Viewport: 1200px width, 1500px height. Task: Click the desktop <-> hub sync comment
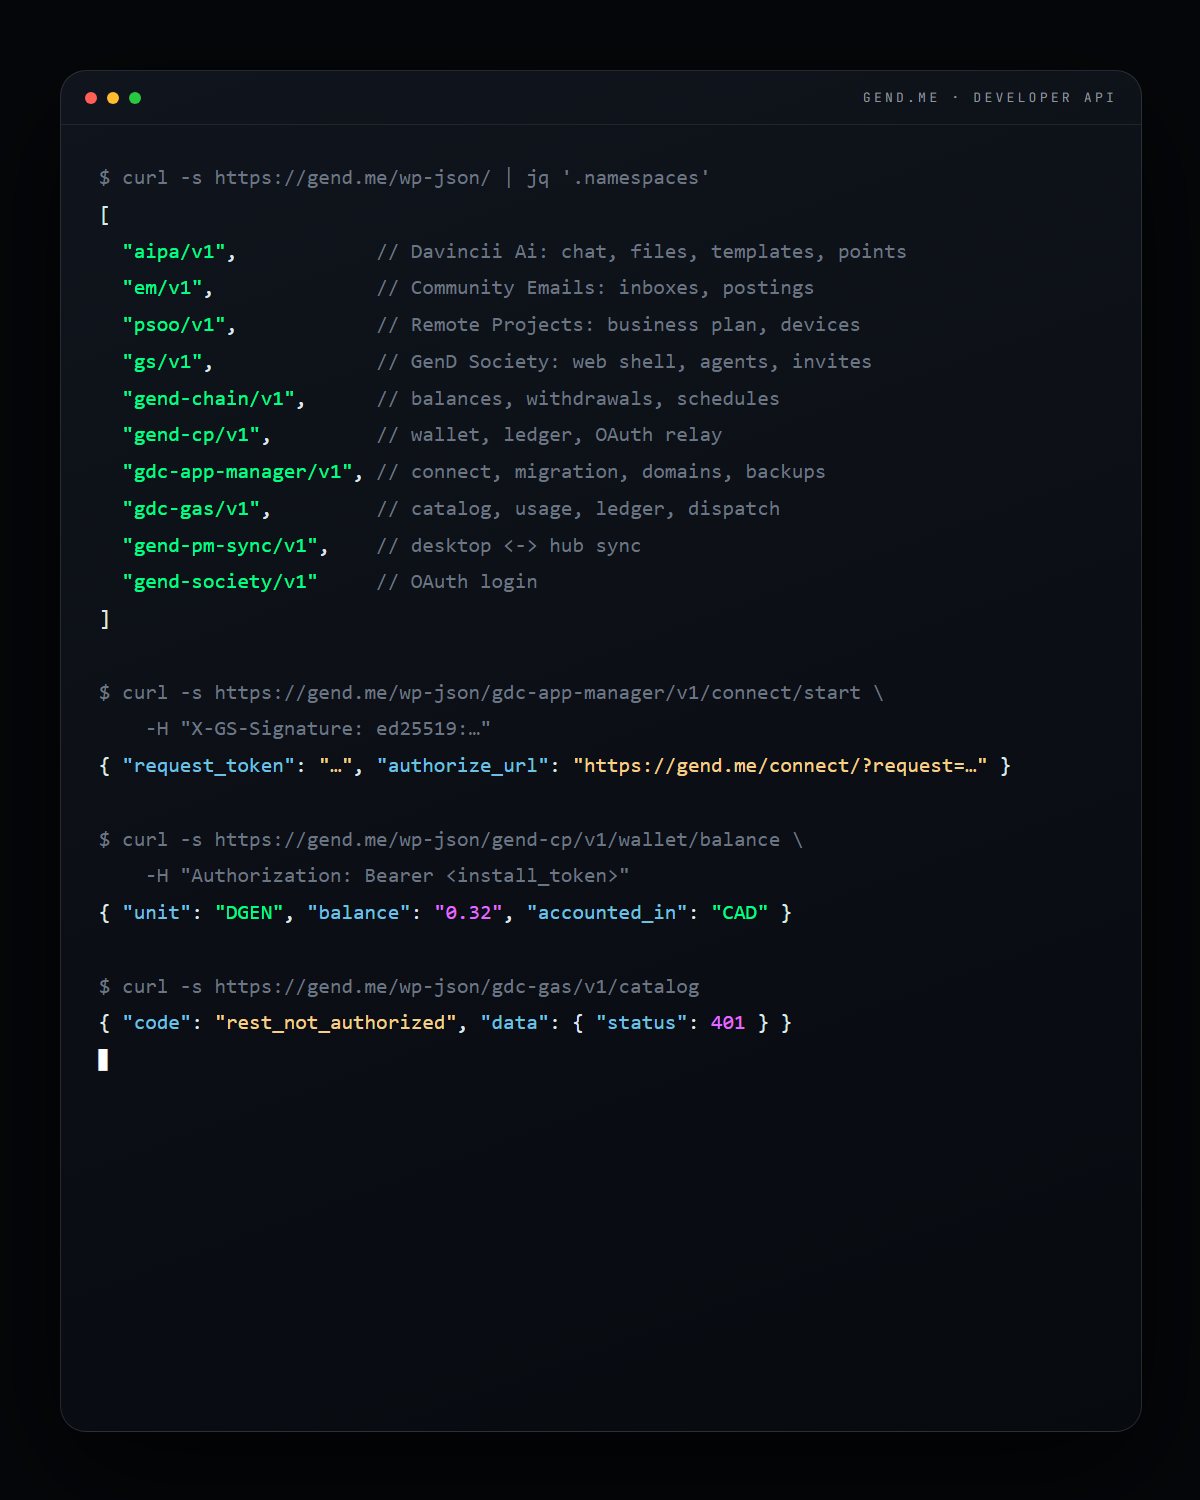(x=508, y=546)
